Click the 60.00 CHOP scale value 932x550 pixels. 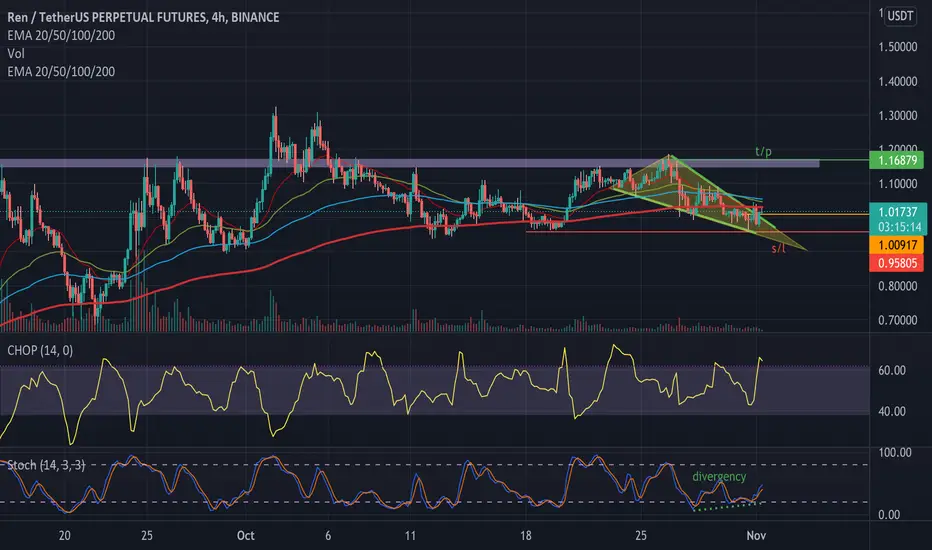click(892, 370)
